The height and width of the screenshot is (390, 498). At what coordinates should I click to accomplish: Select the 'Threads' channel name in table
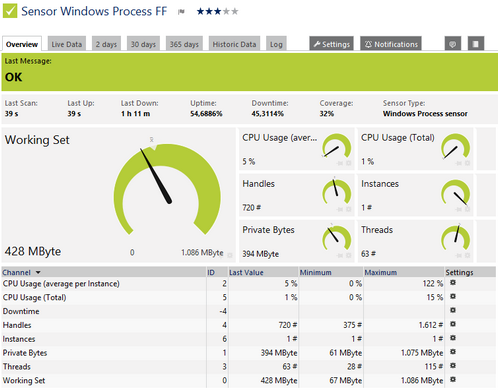click(x=17, y=367)
